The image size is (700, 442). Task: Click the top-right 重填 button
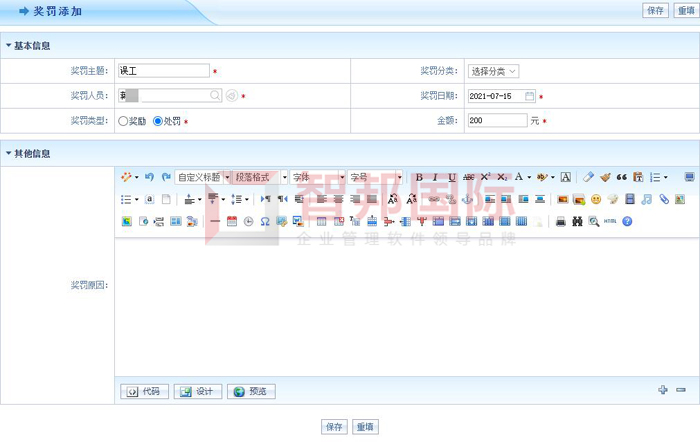[x=685, y=10]
